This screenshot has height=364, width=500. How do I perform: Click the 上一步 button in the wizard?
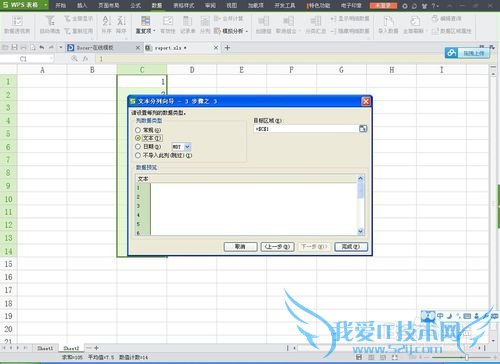pos(277,247)
